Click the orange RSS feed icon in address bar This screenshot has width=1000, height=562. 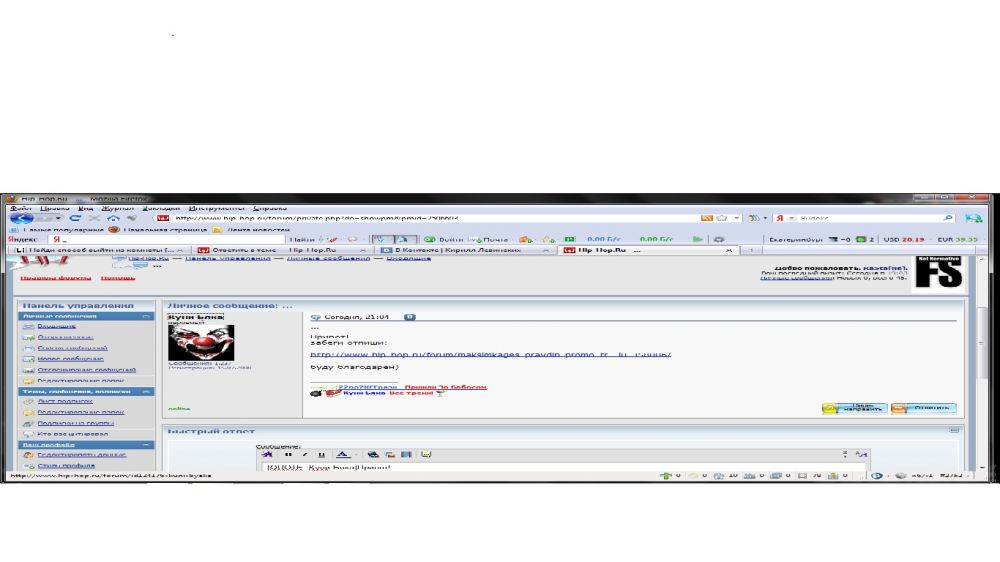click(x=707, y=218)
